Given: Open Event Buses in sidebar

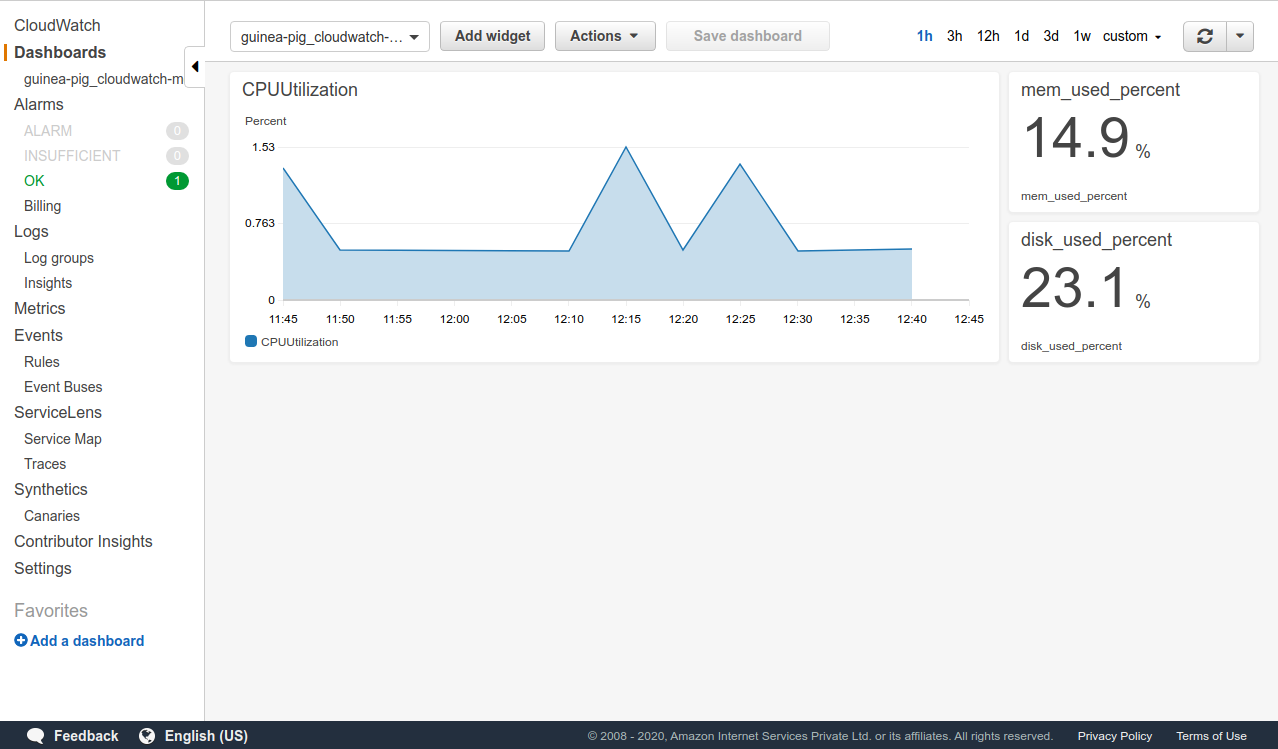Looking at the screenshot, I should click(x=63, y=387).
